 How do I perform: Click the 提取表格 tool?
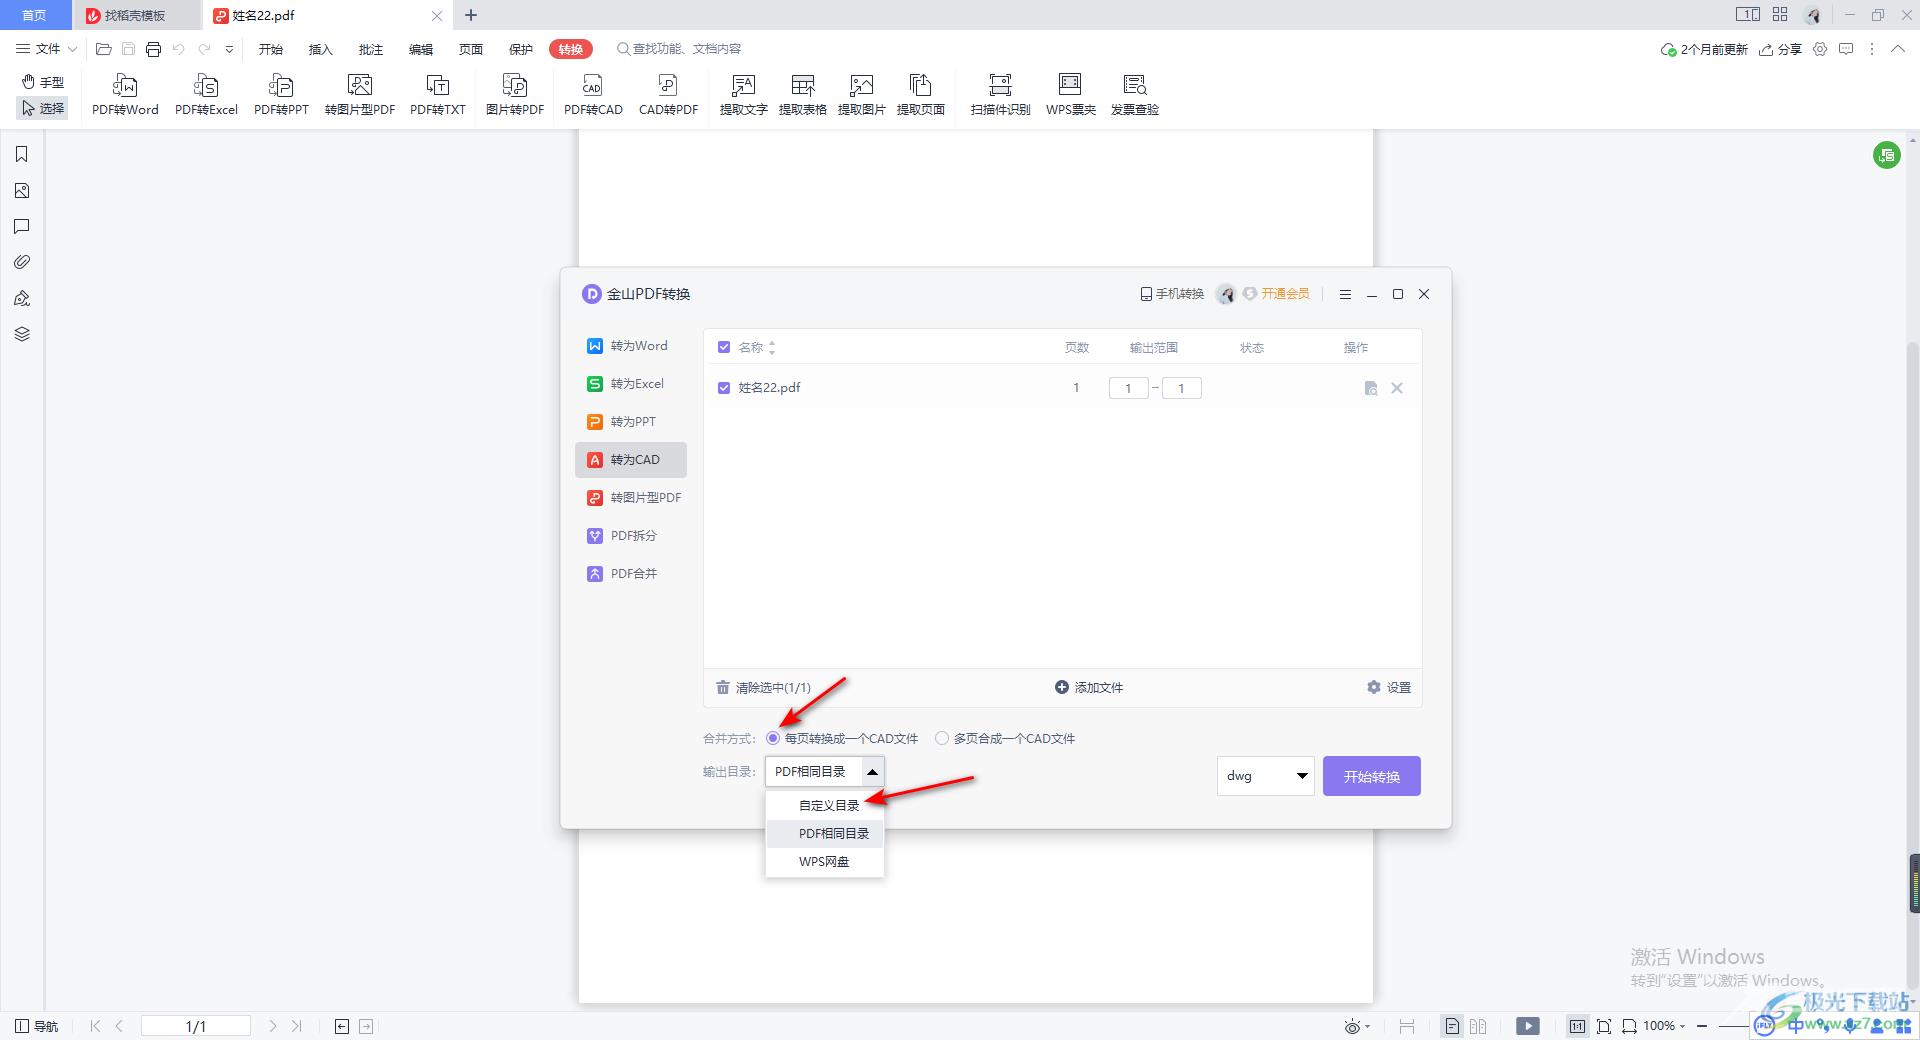[802, 95]
